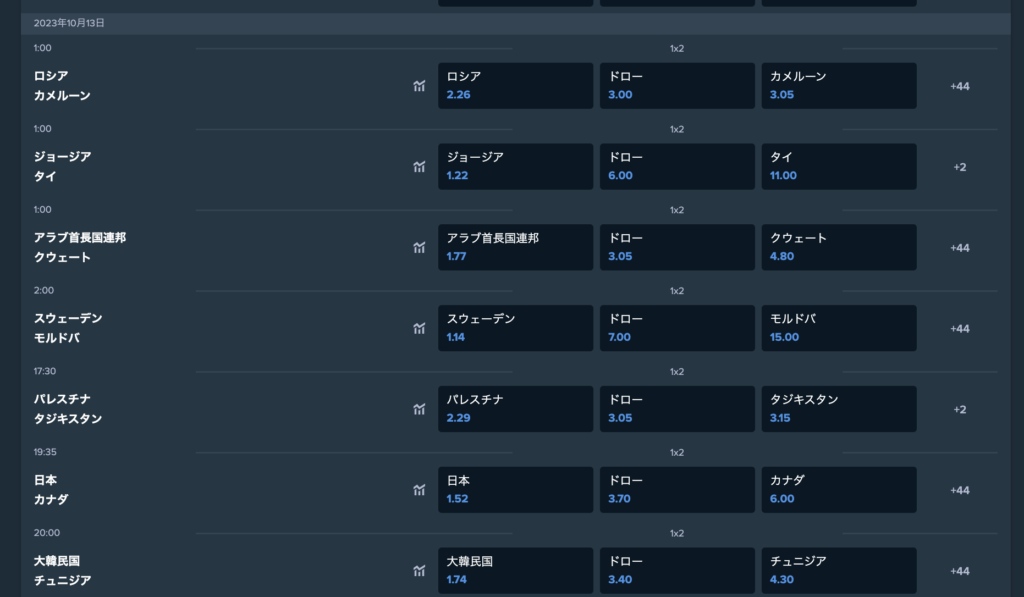1024x597 pixels.
Task: Bet on 日本 at 1.52
Action: coord(515,490)
